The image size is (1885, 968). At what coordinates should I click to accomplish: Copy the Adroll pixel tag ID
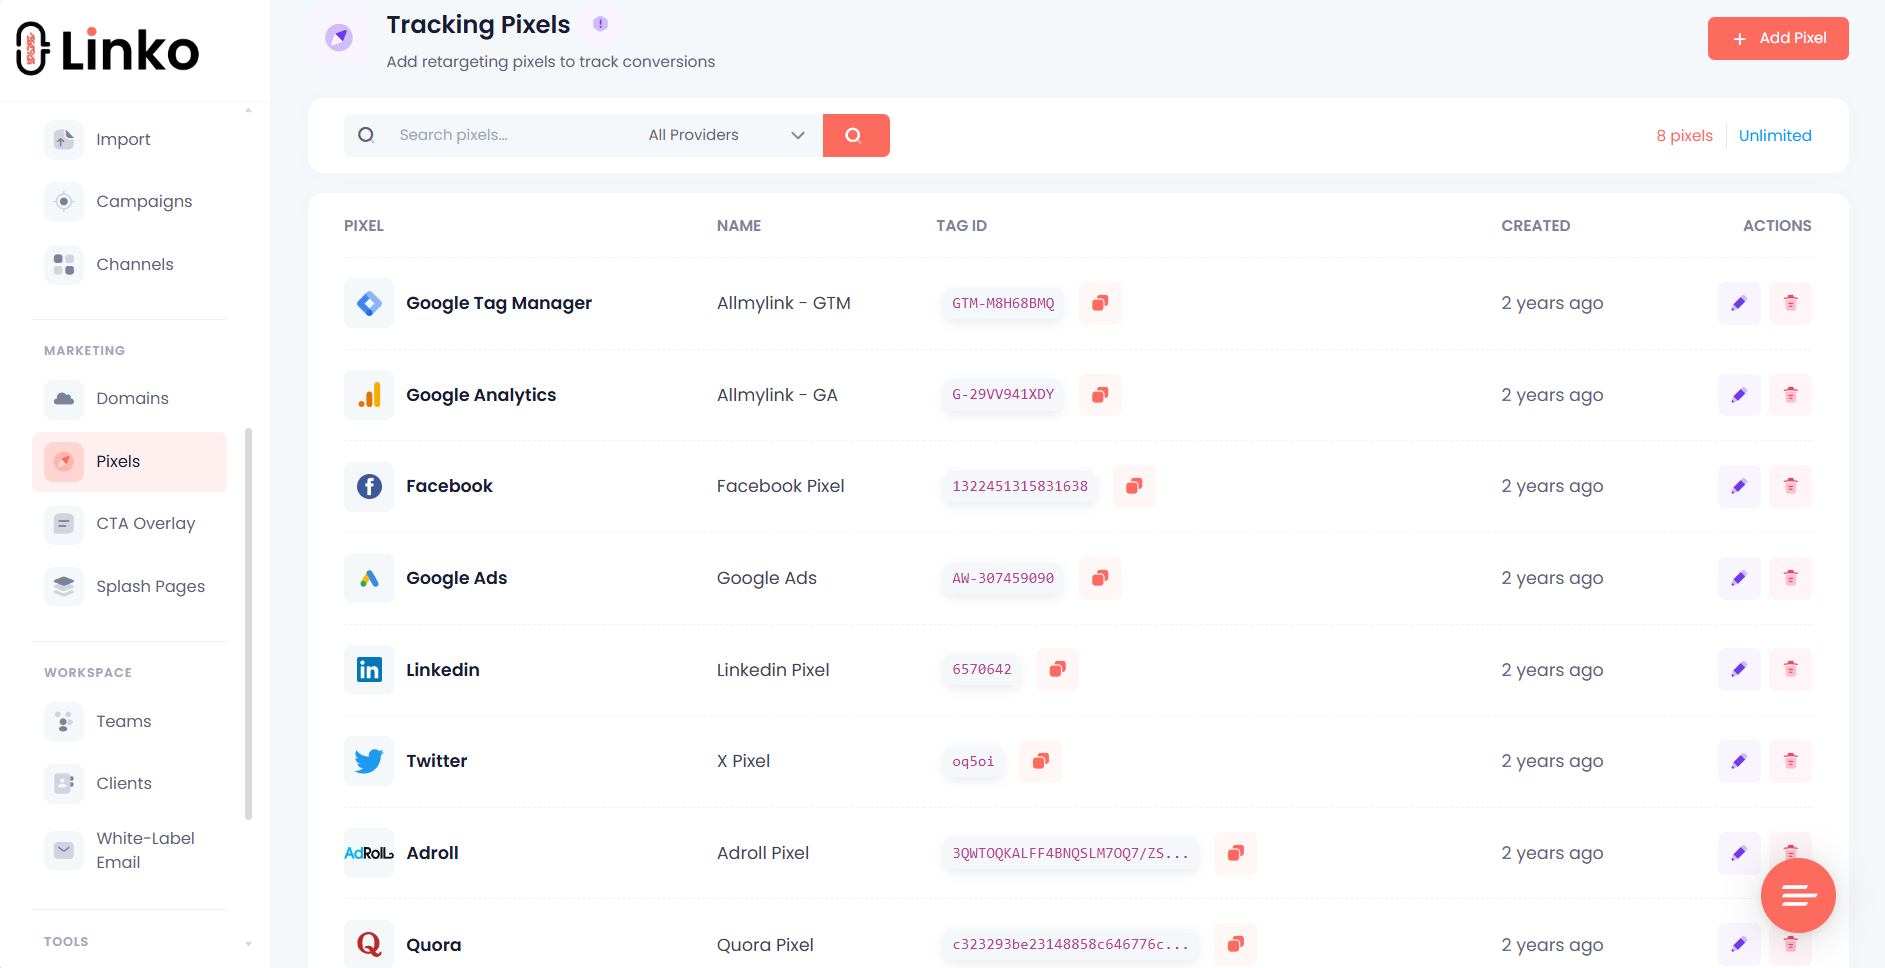pos(1235,853)
